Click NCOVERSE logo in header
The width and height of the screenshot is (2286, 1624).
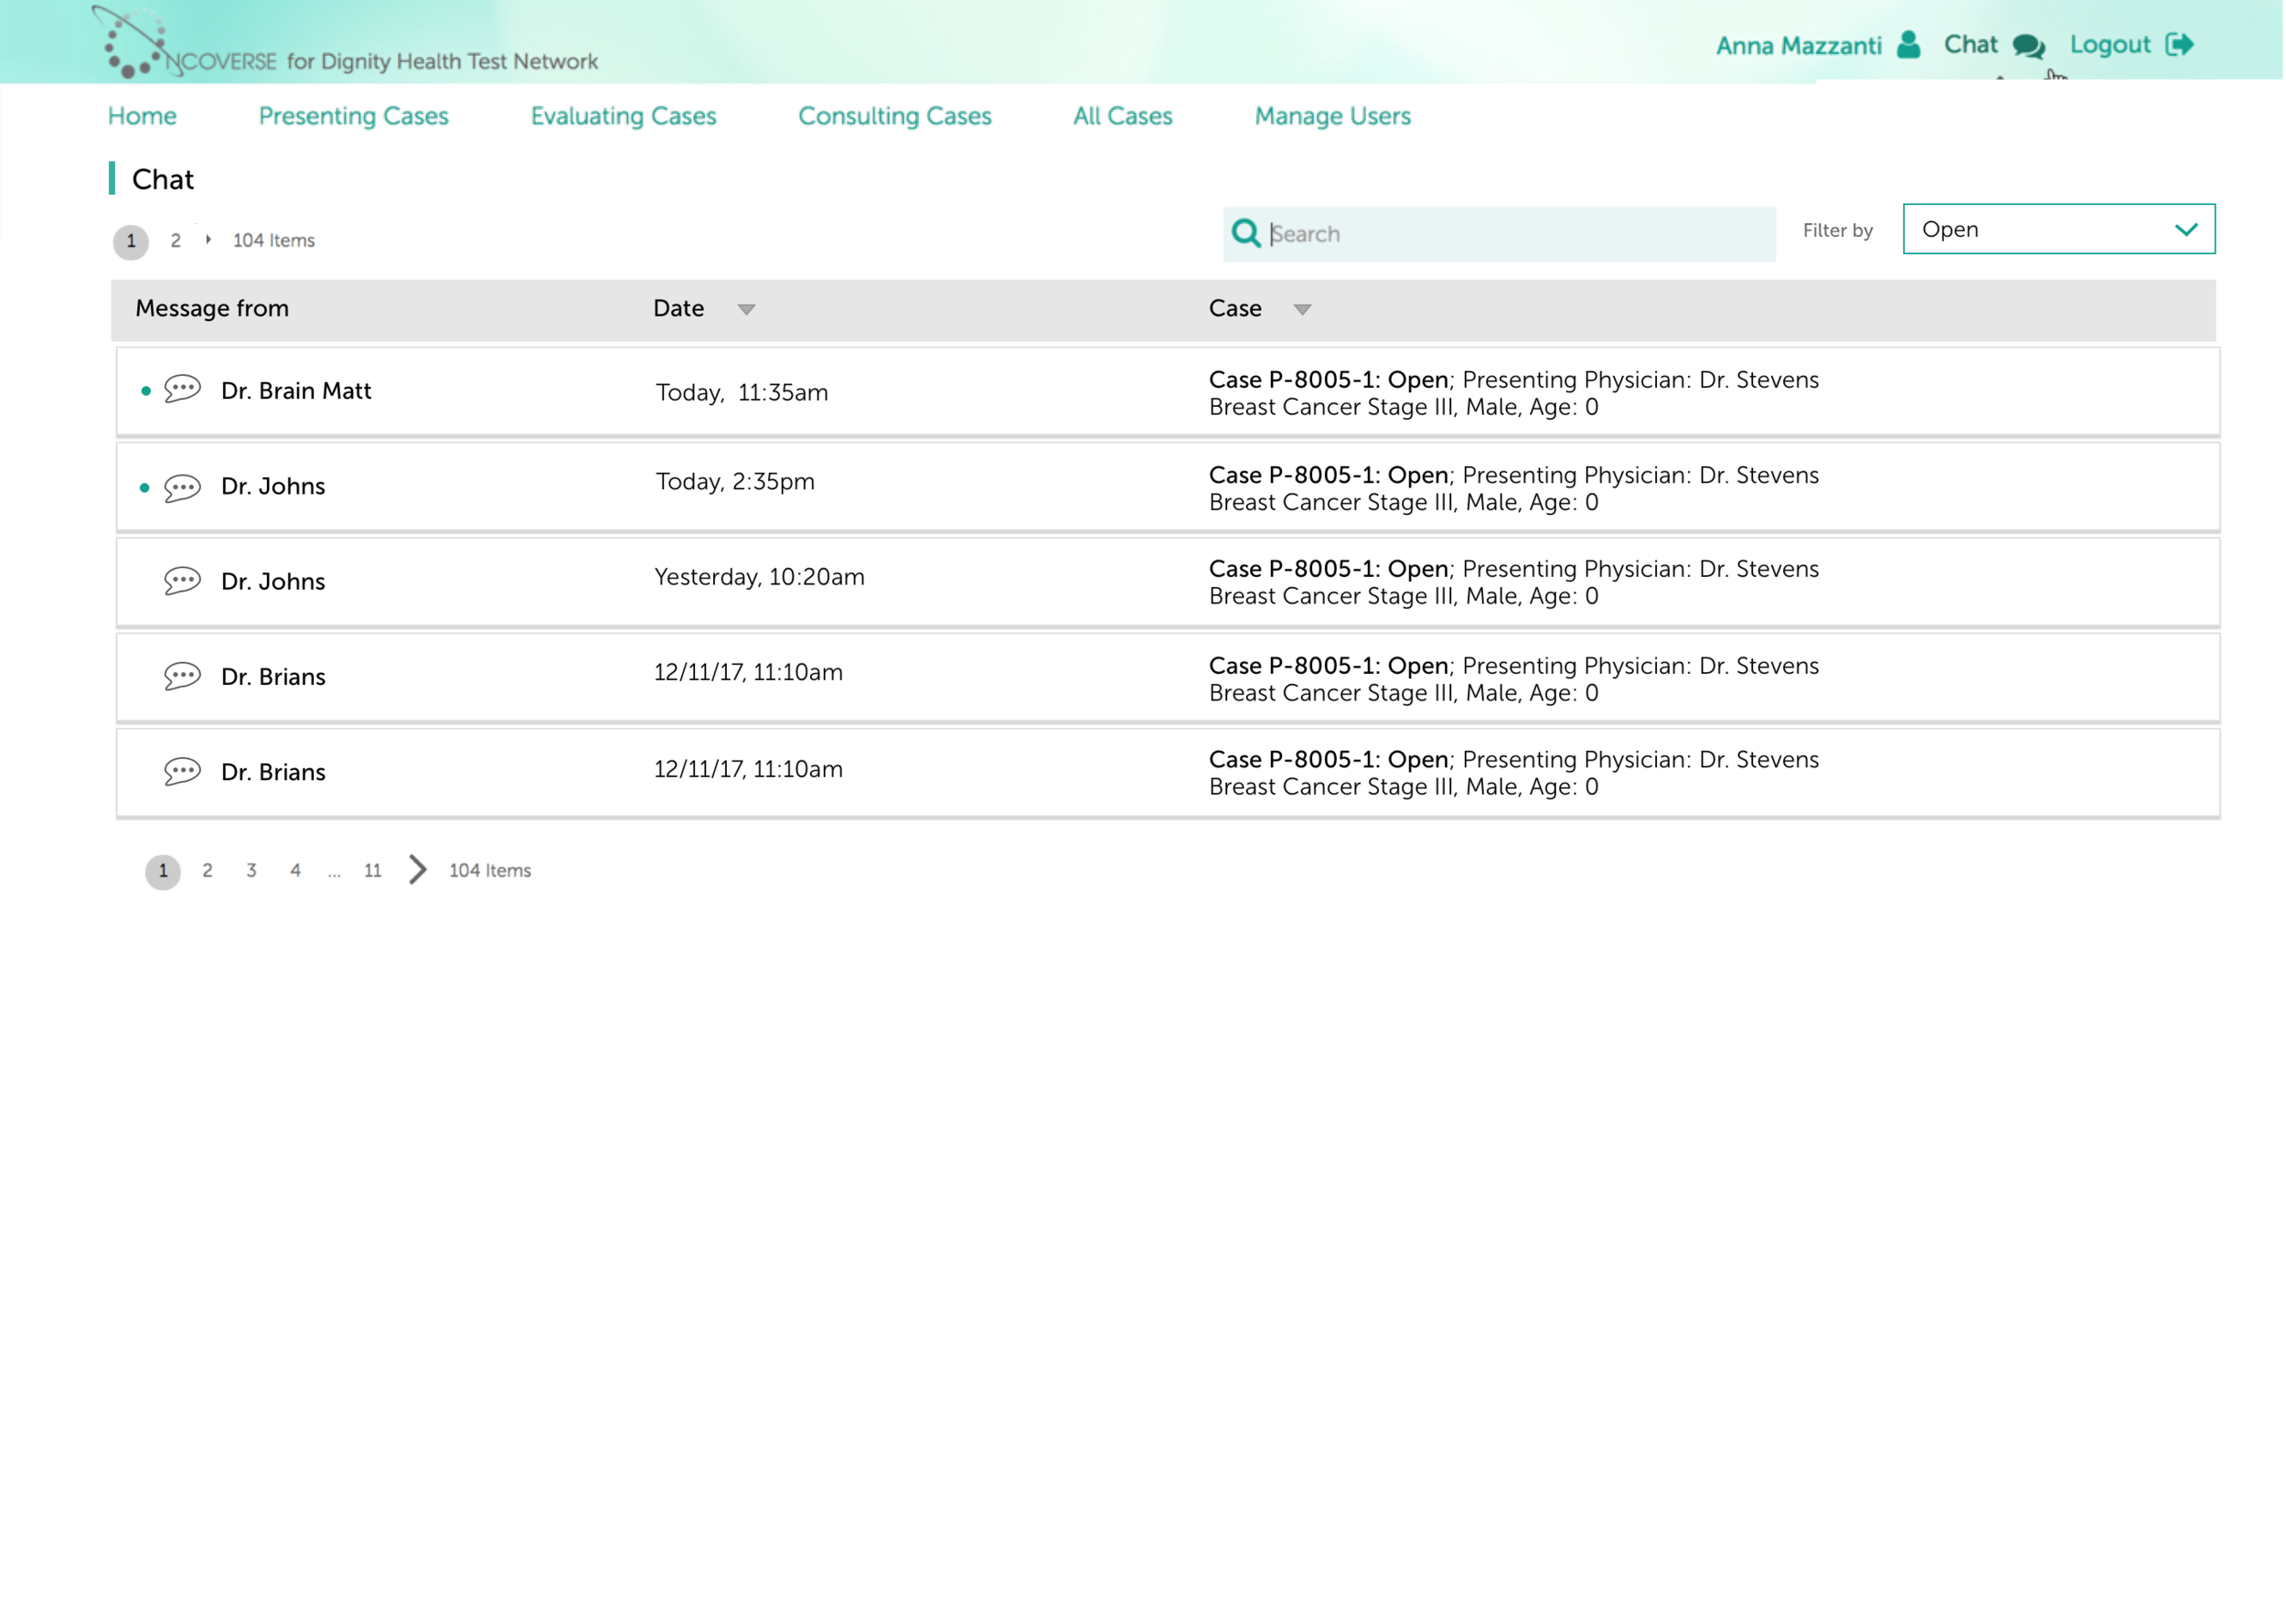point(185,43)
